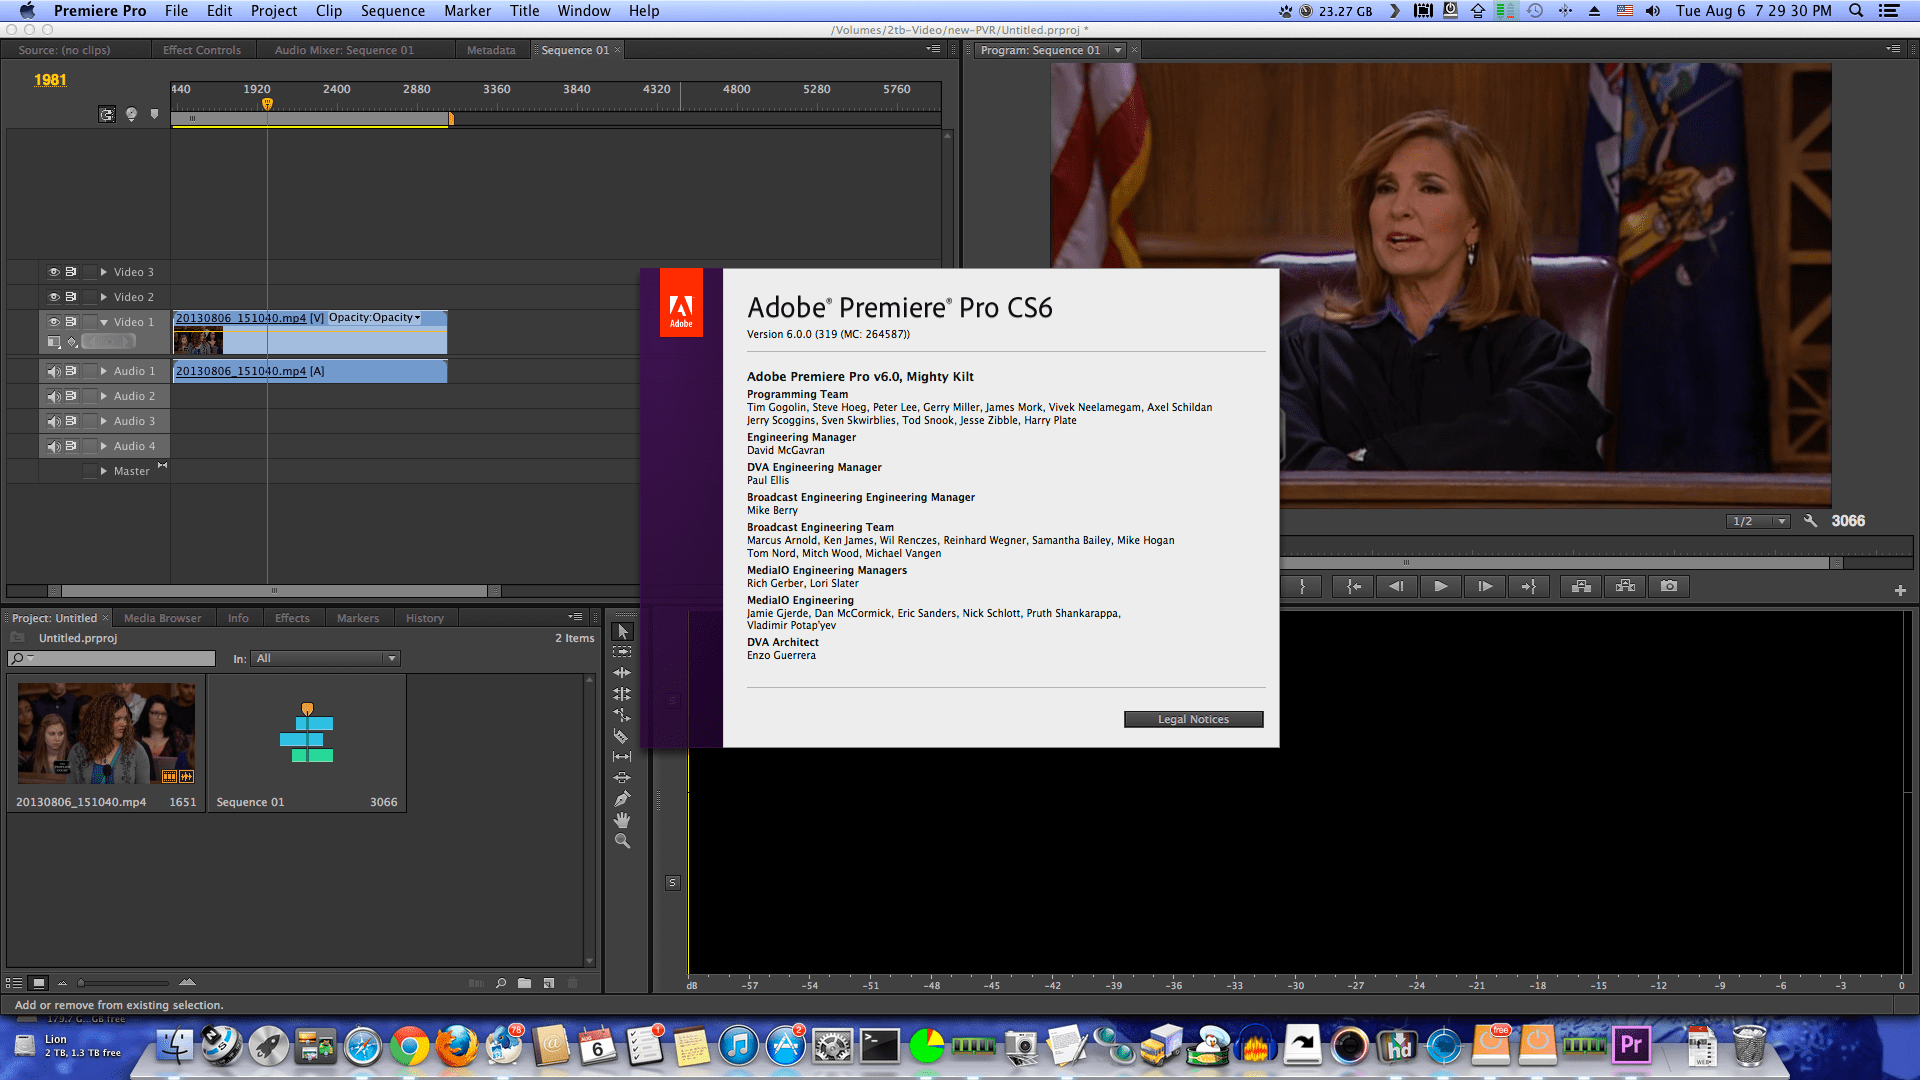Expand the Video 2 track

103,297
